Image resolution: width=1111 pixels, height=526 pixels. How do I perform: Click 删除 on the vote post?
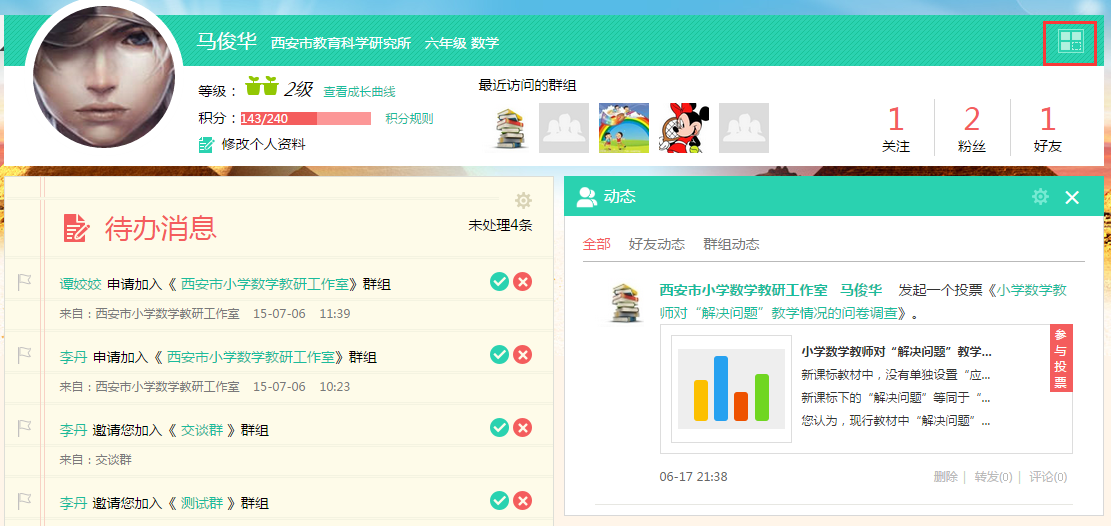click(945, 476)
